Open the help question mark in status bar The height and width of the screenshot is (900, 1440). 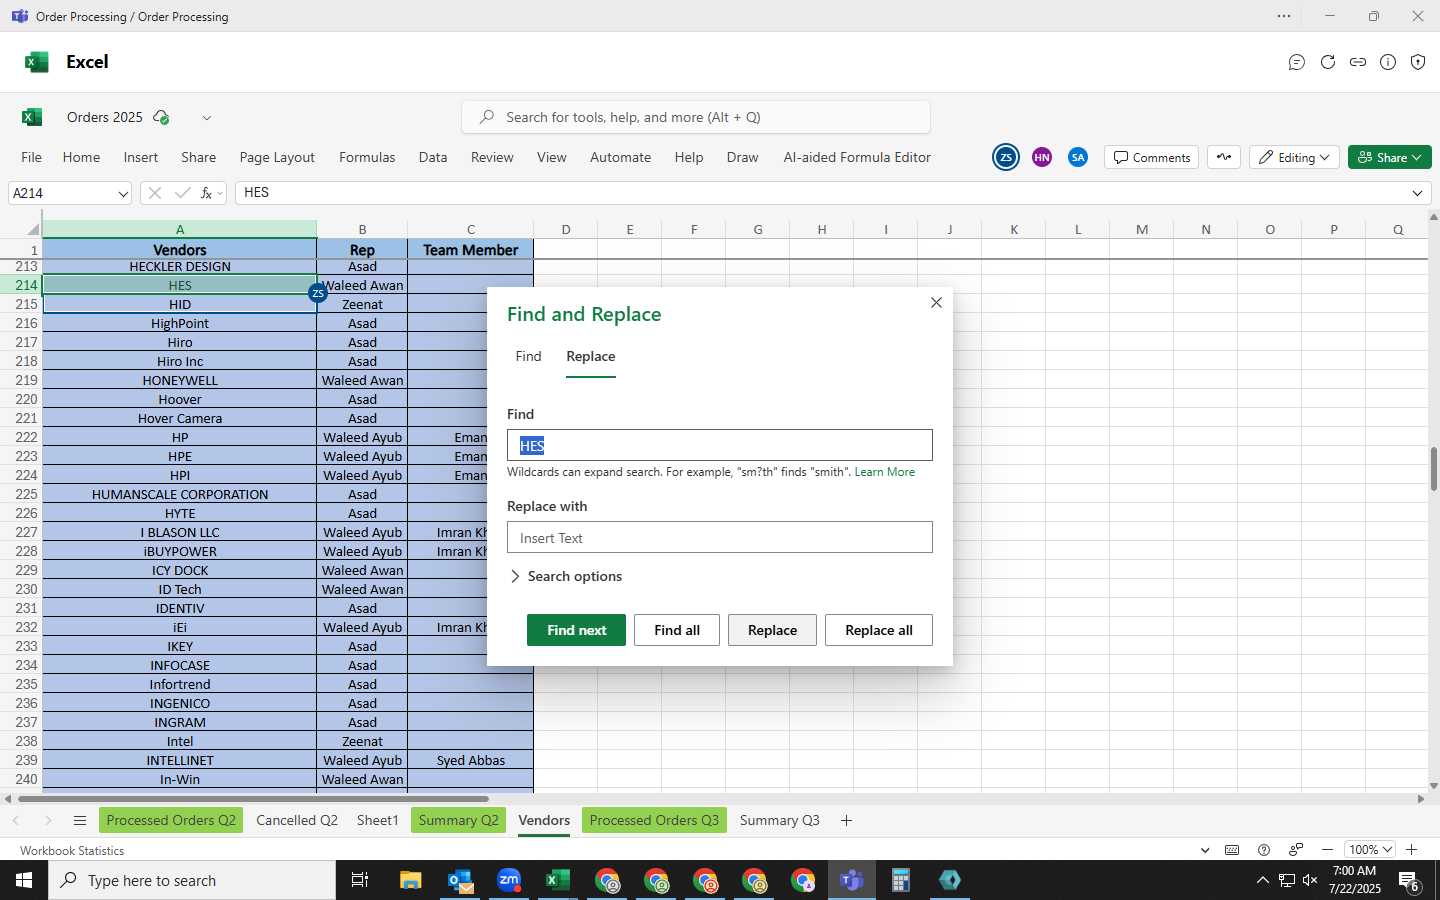point(1264,850)
